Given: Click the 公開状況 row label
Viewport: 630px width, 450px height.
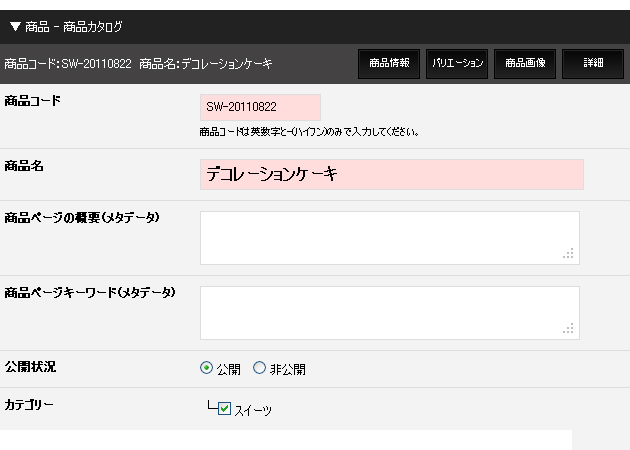Looking at the screenshot, I should (x=31, y=367).
